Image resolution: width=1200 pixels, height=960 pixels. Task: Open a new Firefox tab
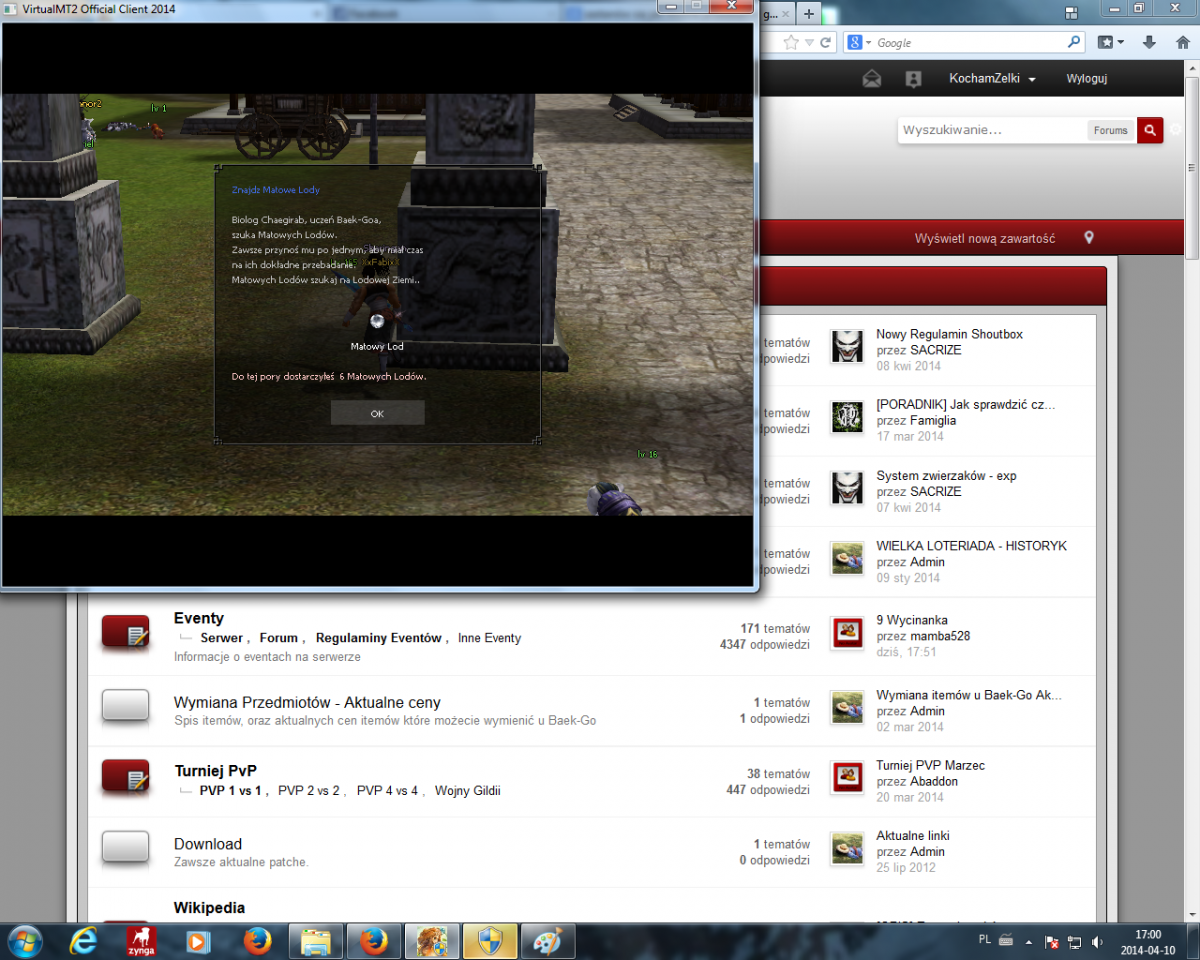[808, 14]
